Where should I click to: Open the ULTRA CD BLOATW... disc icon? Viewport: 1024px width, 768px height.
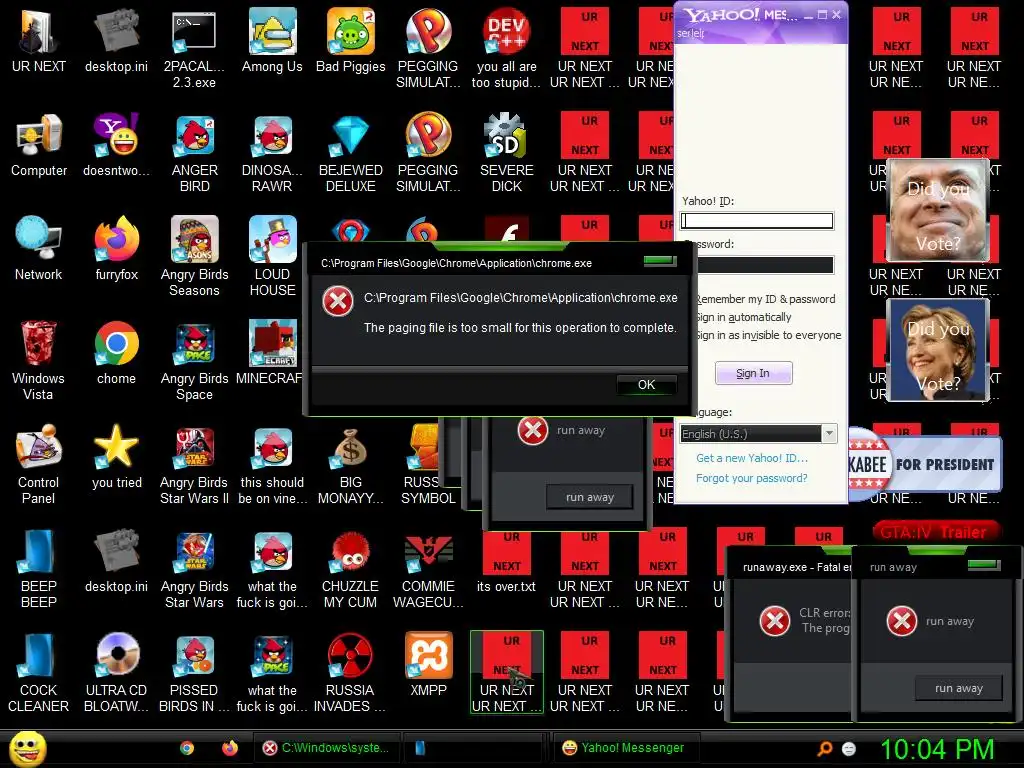(x=116, y=672)
